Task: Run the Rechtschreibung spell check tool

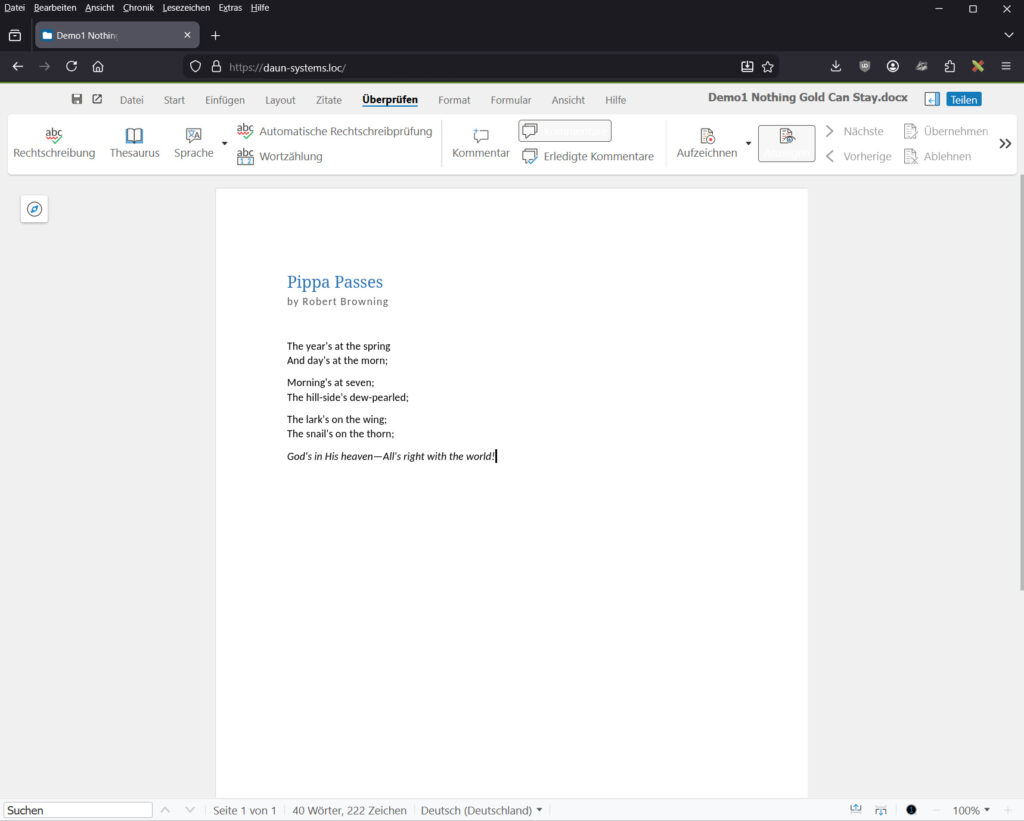Action: point(54,141)
